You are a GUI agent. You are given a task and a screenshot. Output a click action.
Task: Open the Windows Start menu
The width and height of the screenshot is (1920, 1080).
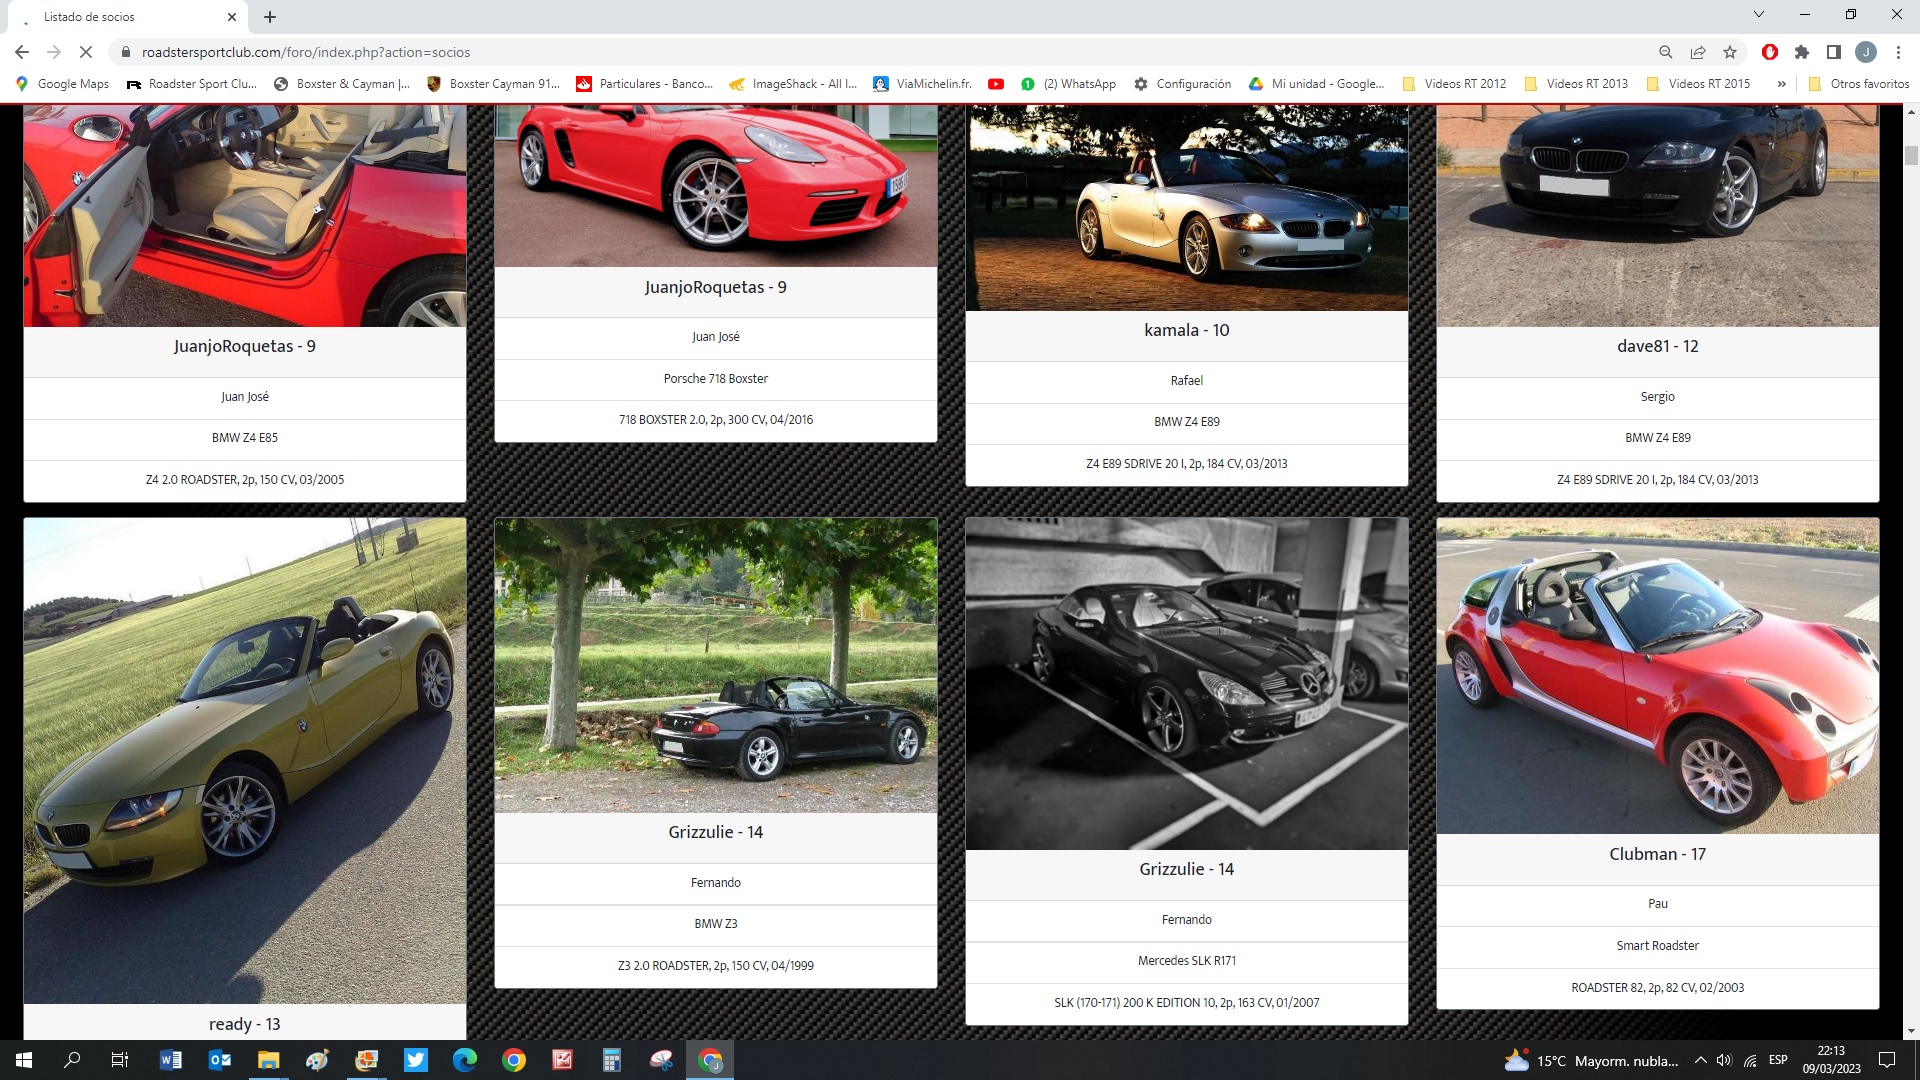[x=24, y=1060]
